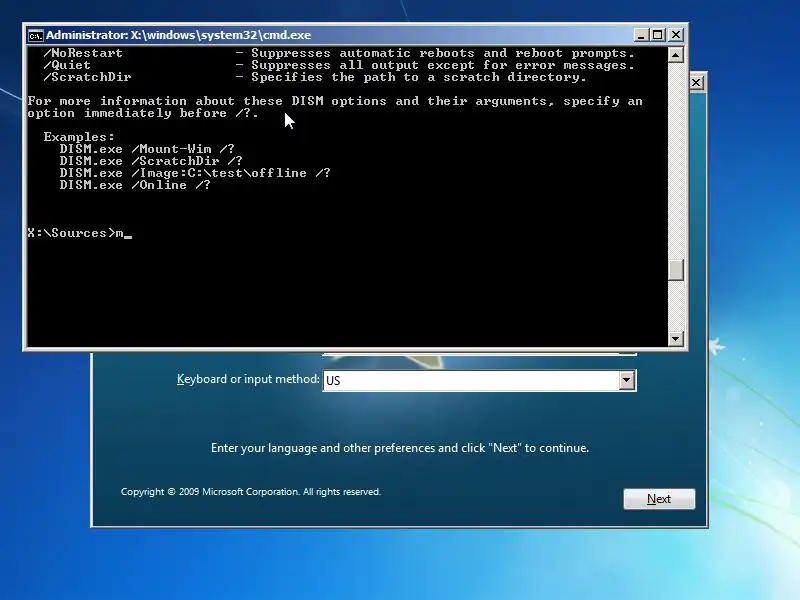Click the command prompt scroll-down arrow

(x=676, y=338)
